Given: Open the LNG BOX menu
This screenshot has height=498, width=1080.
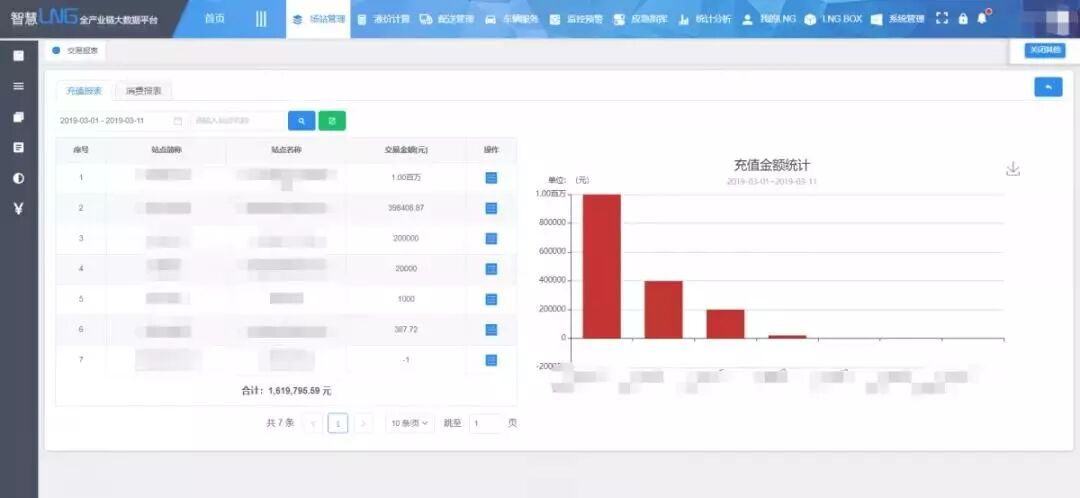Looking at the screenshot, I should (833, 19).
